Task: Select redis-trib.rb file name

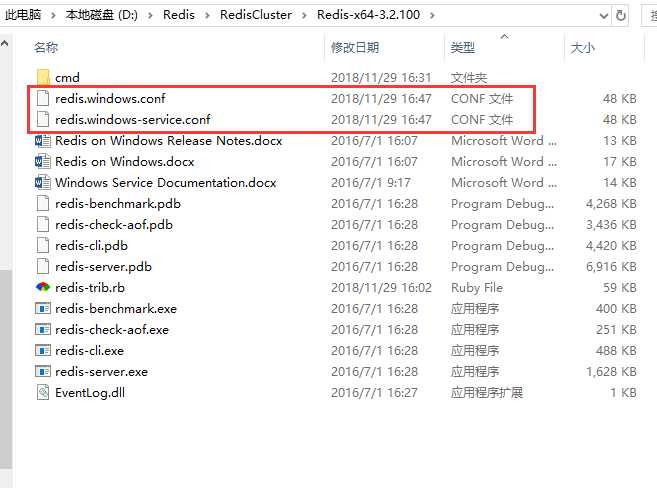Action: pos(90,288)
